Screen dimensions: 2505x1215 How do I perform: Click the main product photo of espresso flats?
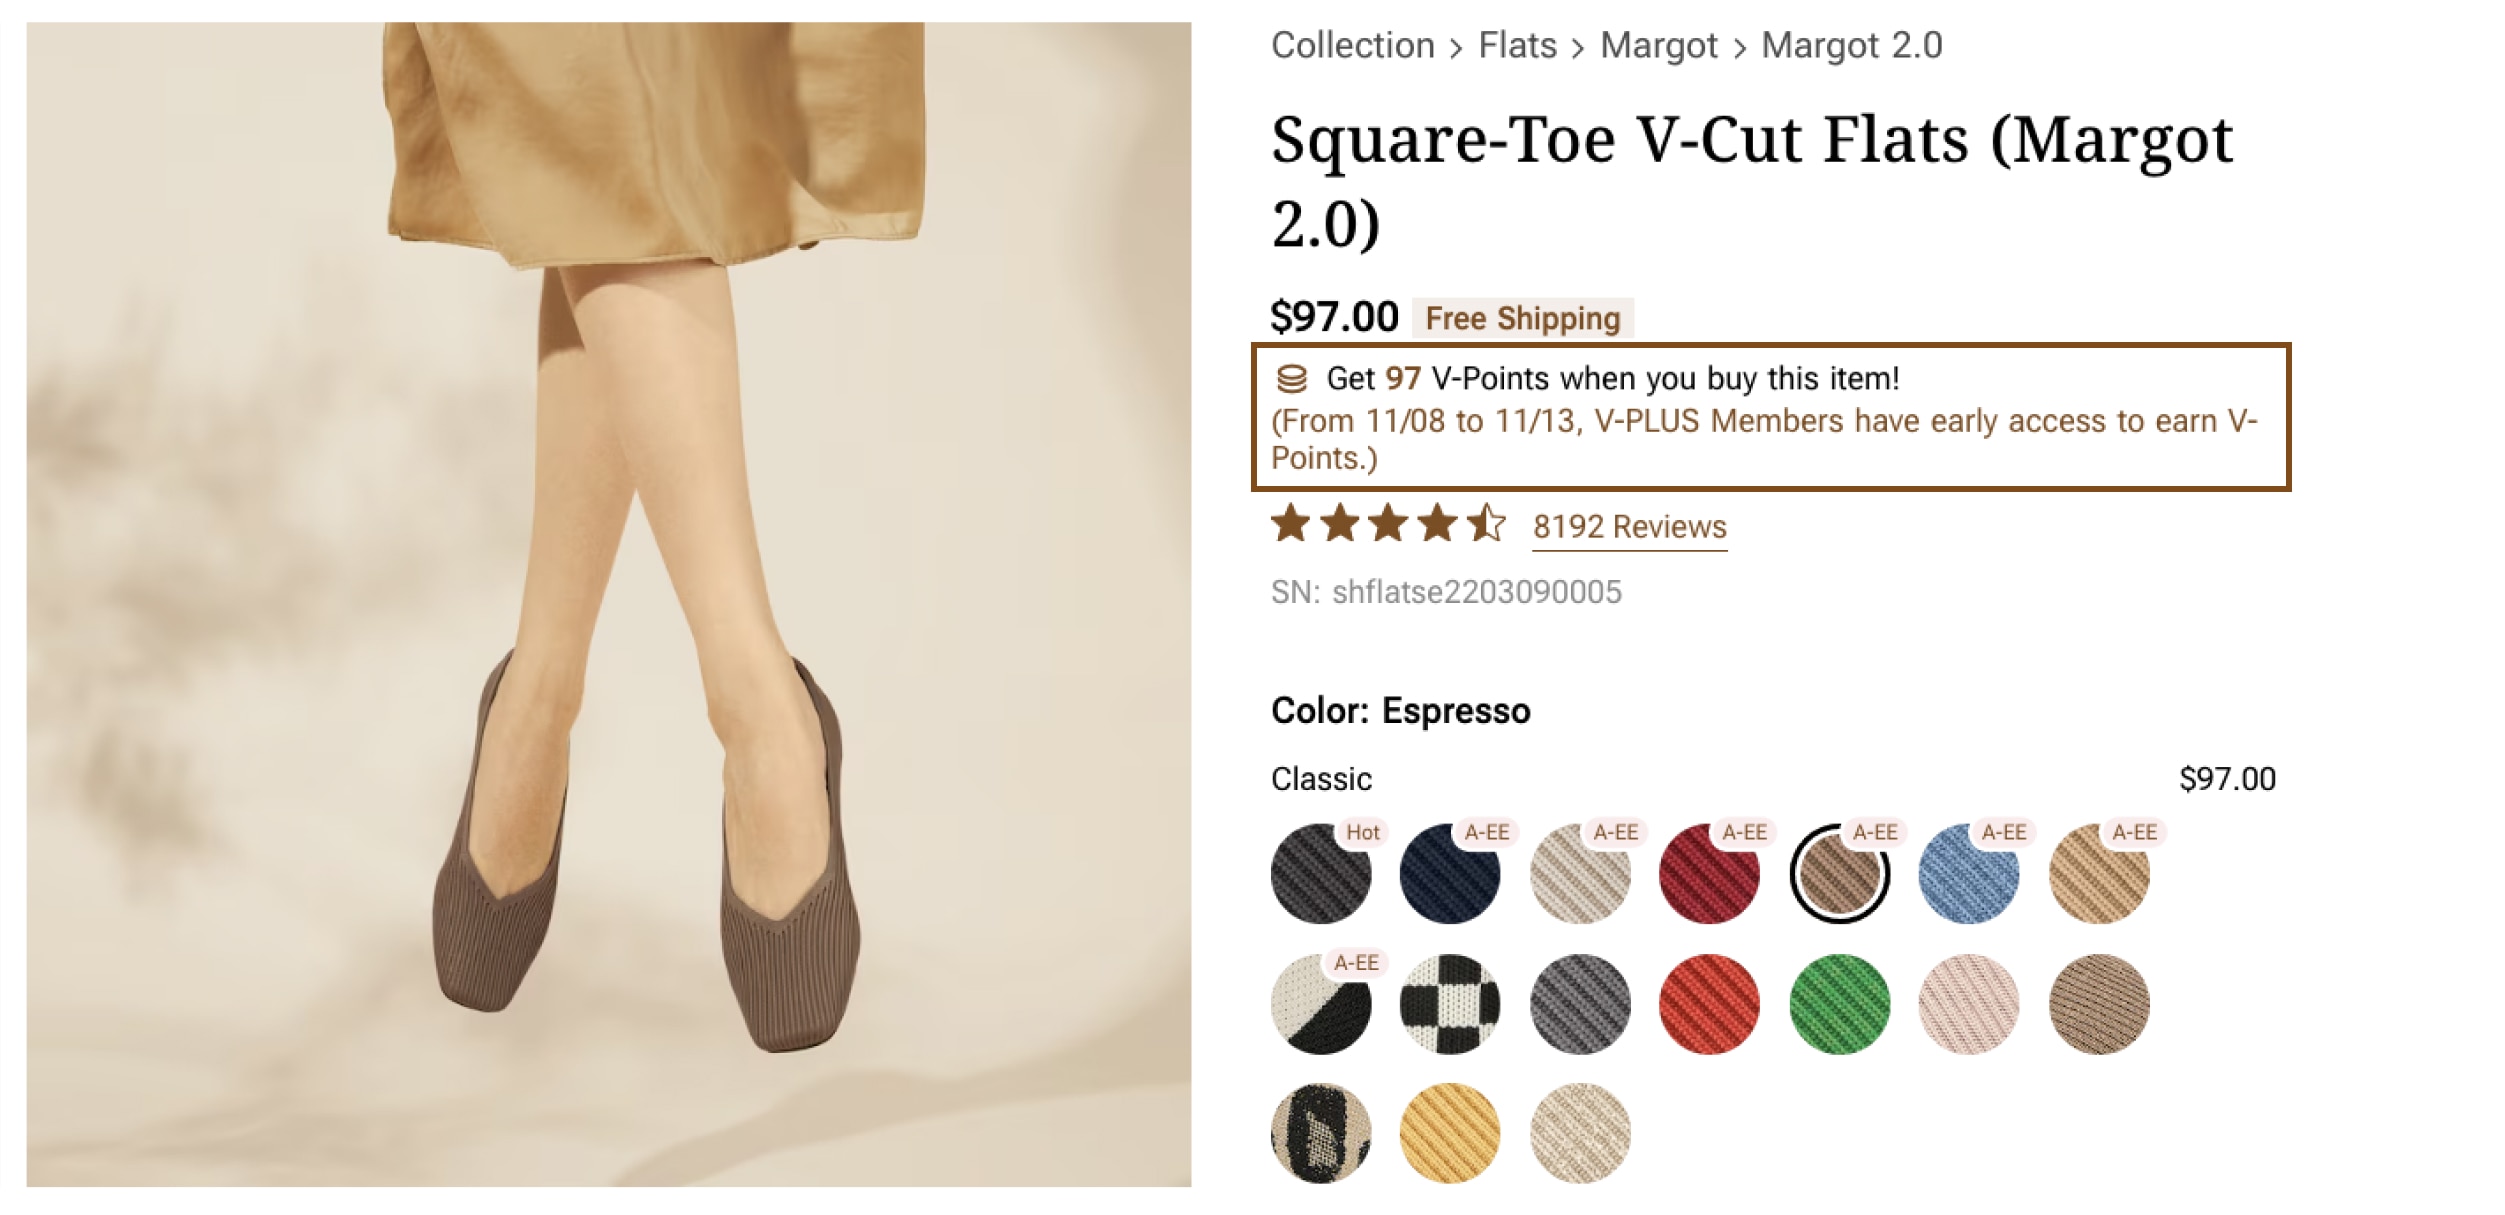609,605
